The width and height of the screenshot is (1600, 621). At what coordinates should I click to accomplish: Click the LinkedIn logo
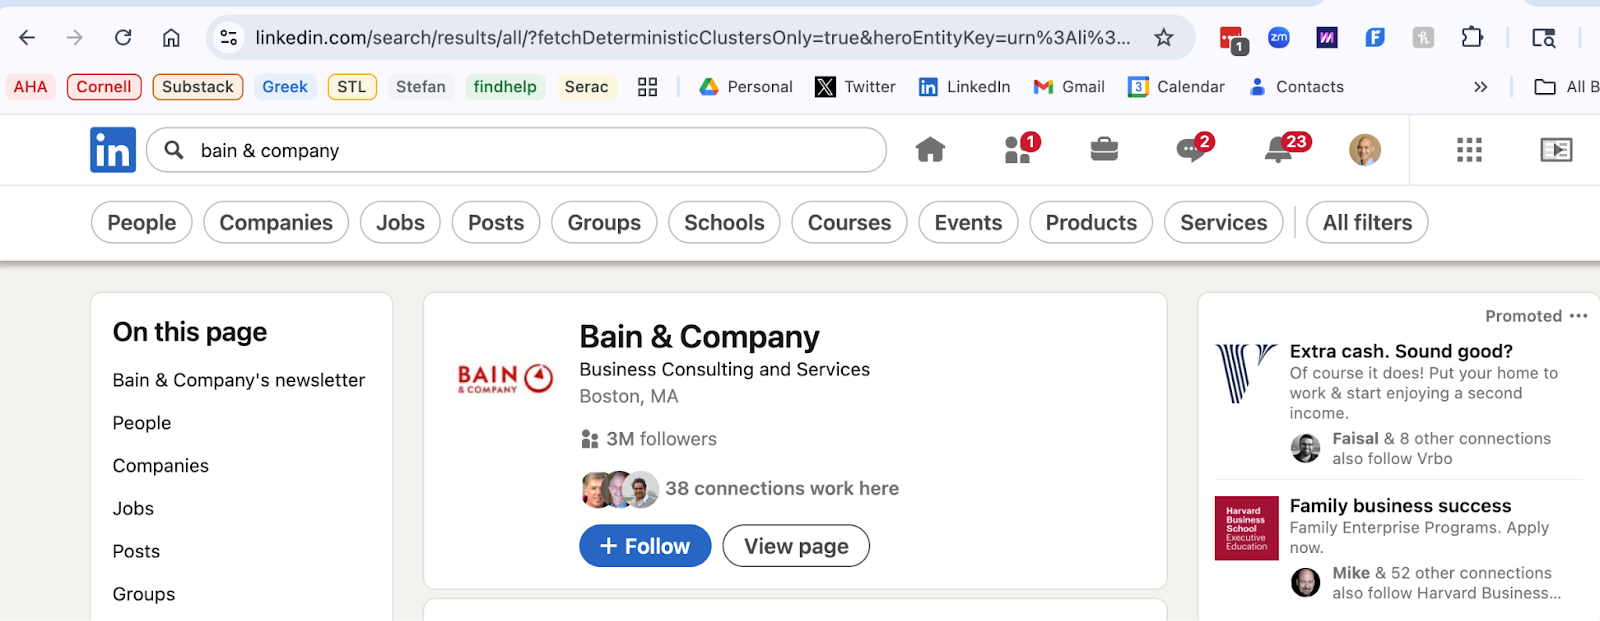[x=113, y=150]
